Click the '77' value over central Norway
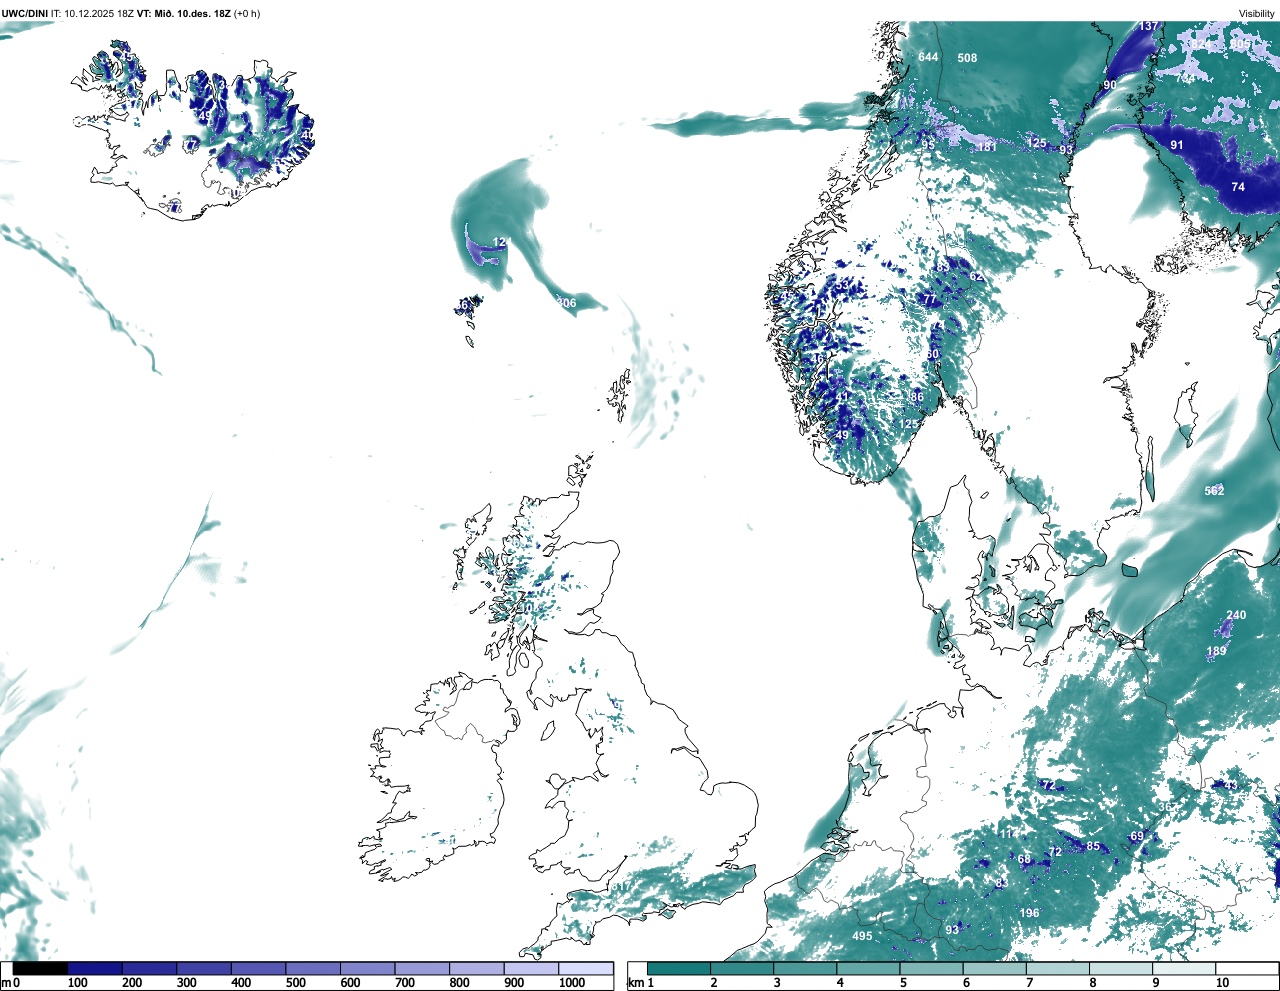This screenshot has height=991, width=1280. click(929, 299)
